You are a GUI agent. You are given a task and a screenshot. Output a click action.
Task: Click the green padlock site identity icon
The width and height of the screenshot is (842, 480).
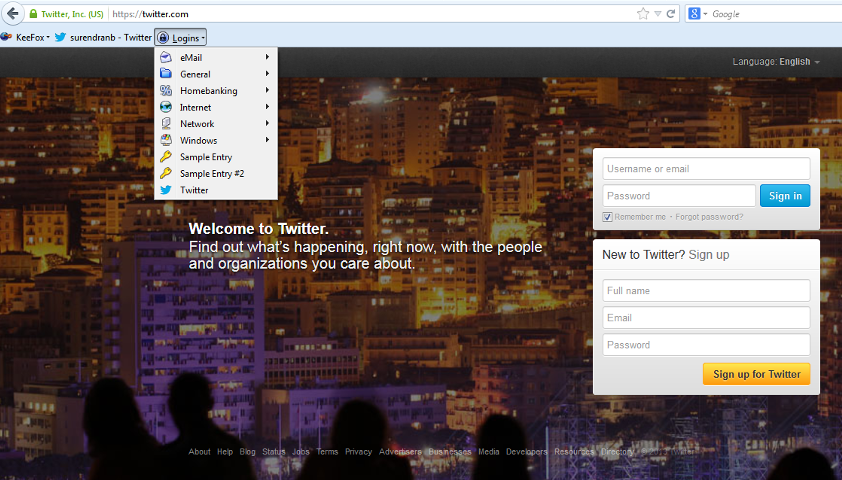pyautogui.click(x=33, y=14)
